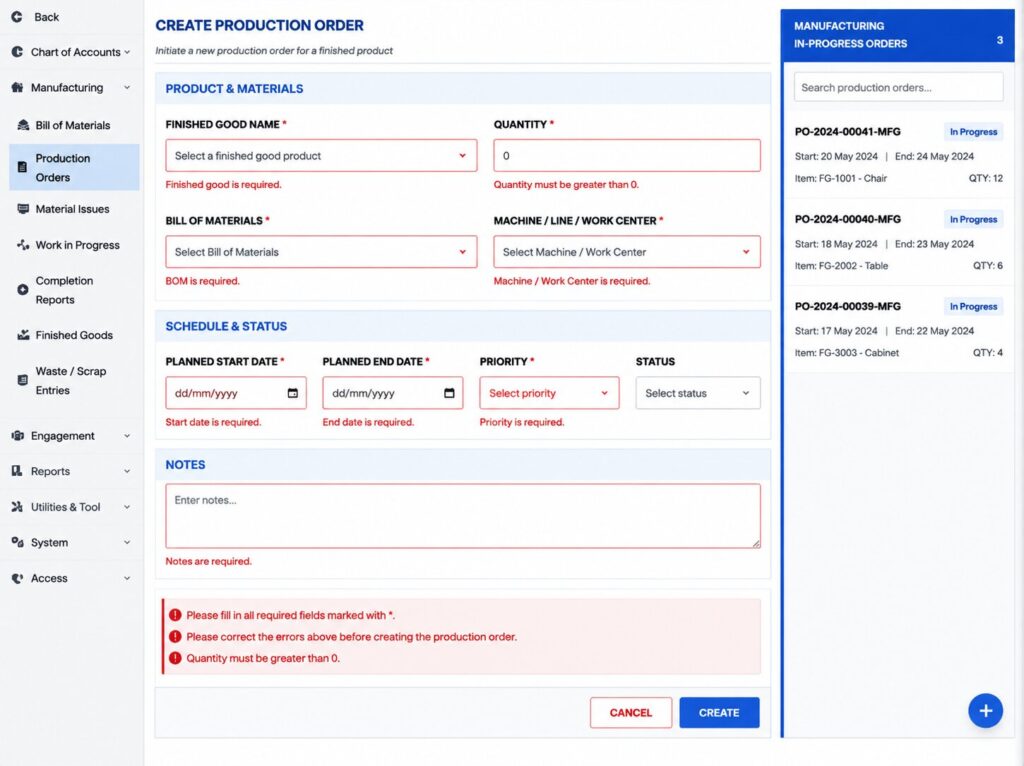Open Material Issues menu item
The width and height of the screenshot is (1024, 766).
pos(74,209)
